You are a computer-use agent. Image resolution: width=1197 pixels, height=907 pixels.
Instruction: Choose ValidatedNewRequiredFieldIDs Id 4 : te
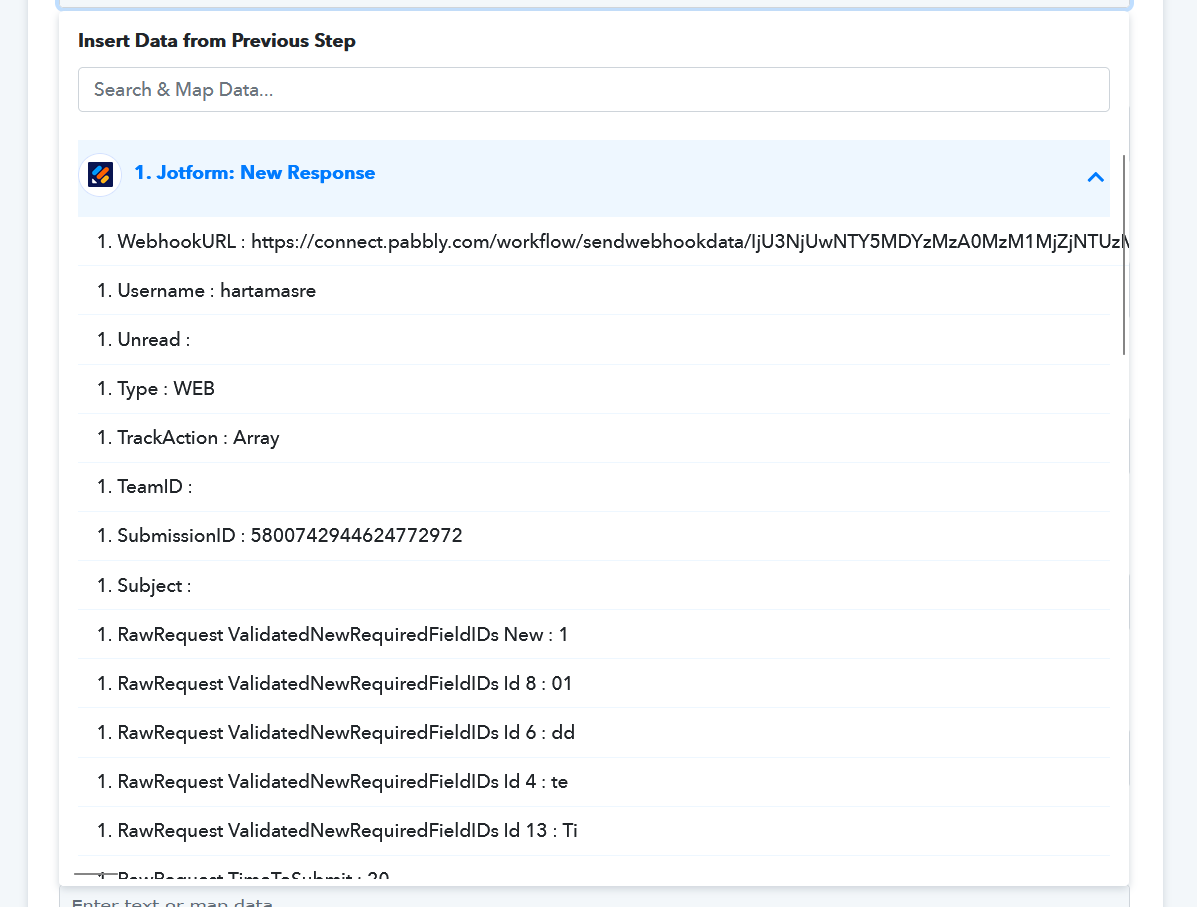(x=593, y=781)
